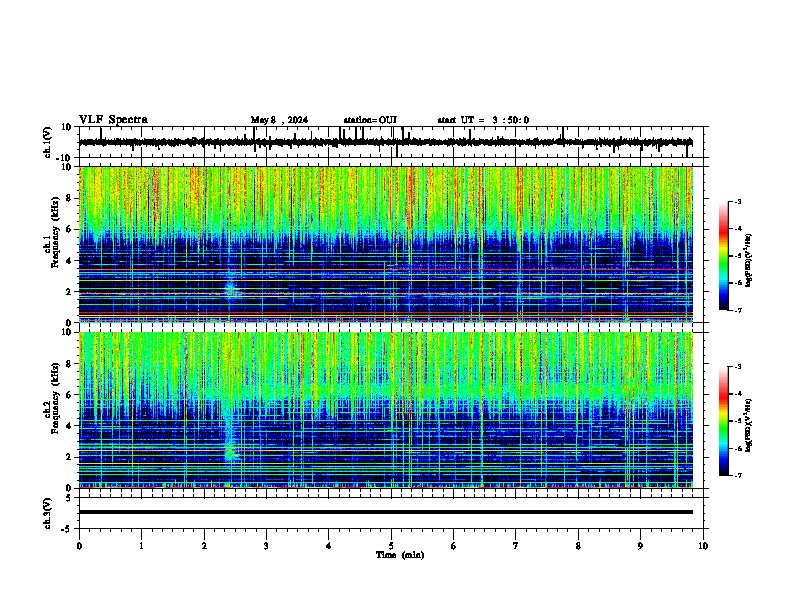Image resolution: width=792 pixels, height=612 pixels.
Task: Click the ch.1 color bar log(PSD) label
Action: 749,260
